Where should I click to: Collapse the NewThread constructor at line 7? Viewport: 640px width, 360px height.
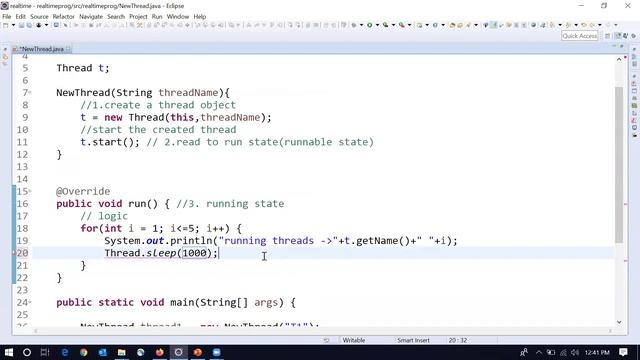pyautogui.click(x=30, y=93)
